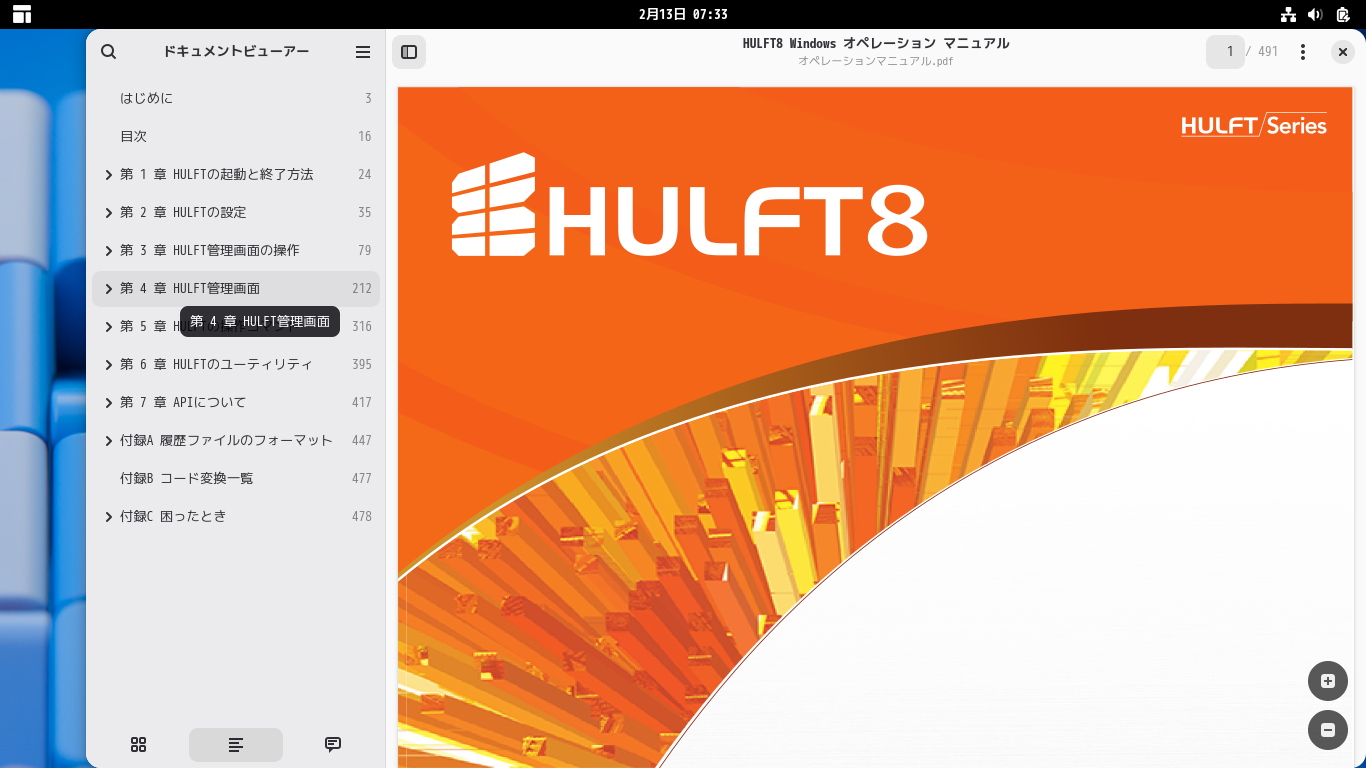
Task: Select appendix title 付録C 困ったとき
Action: click(173, 516)
